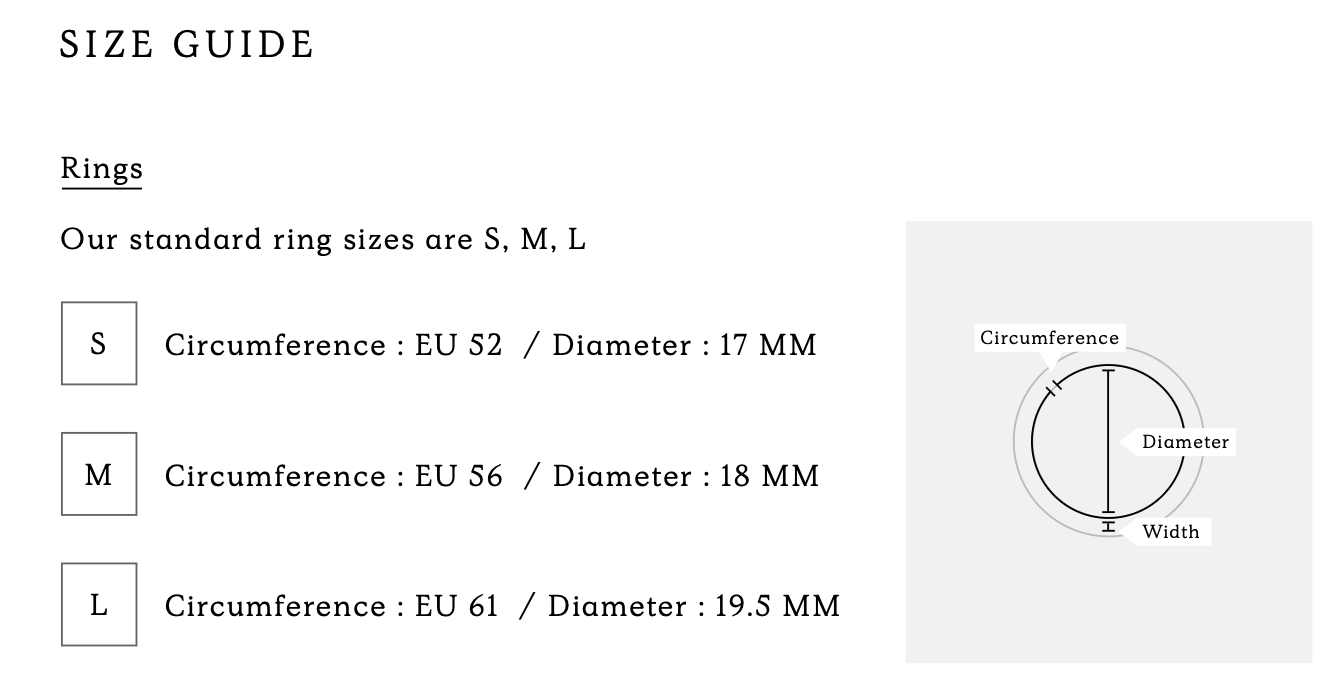The height and width of the screenshot is (694, 1342).
Task: Click the SIZE GUIDE heading
Action: pos(187,45)
